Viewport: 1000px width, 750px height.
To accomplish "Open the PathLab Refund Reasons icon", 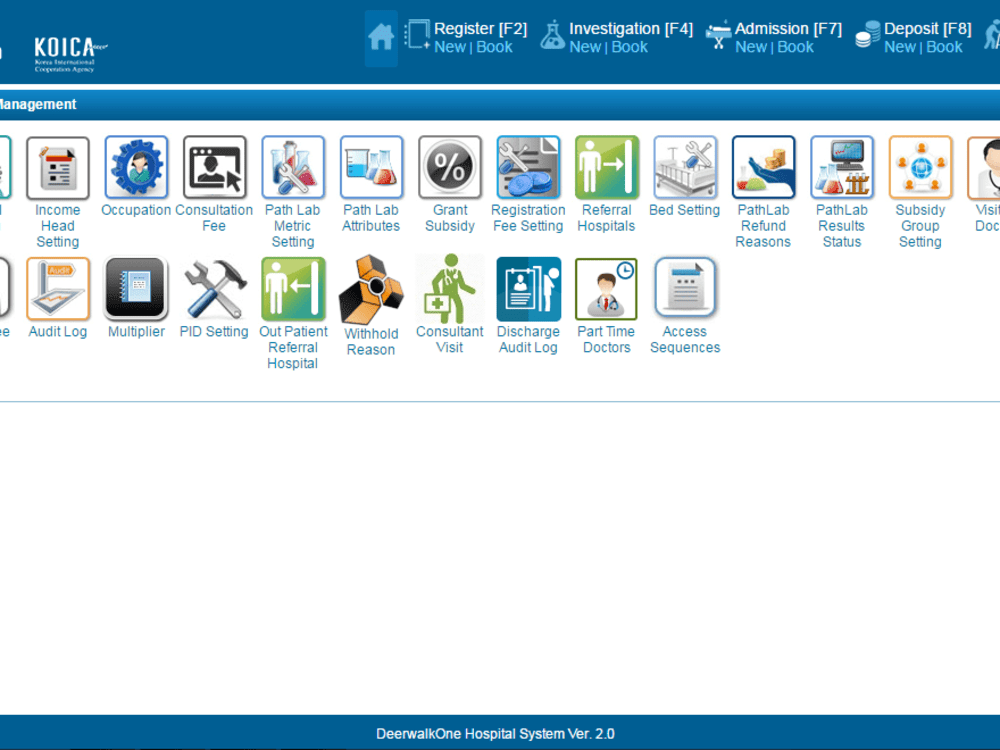I will [x=763, y=167].
